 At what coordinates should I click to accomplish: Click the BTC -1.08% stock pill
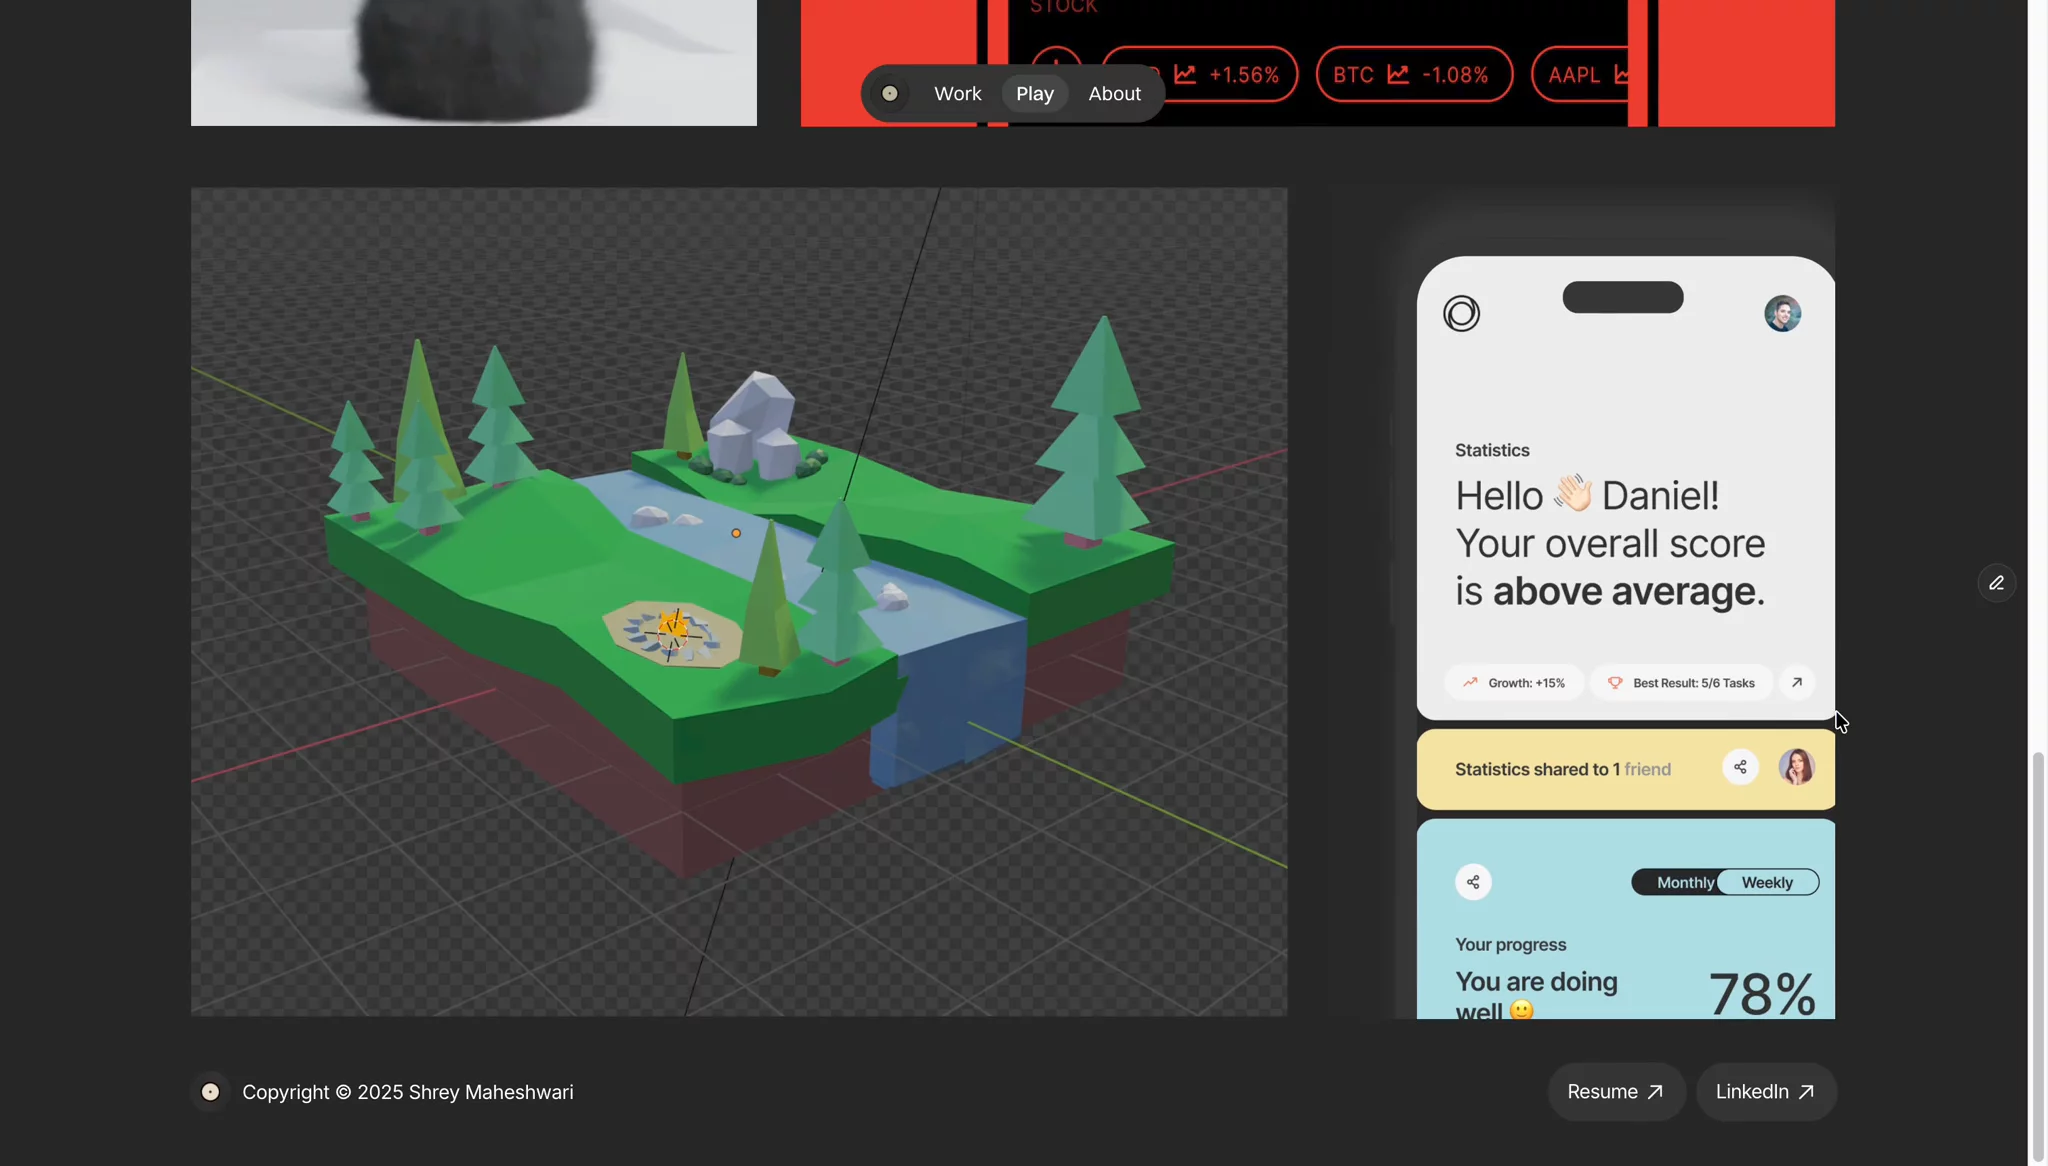click(x=1414, y=75)
